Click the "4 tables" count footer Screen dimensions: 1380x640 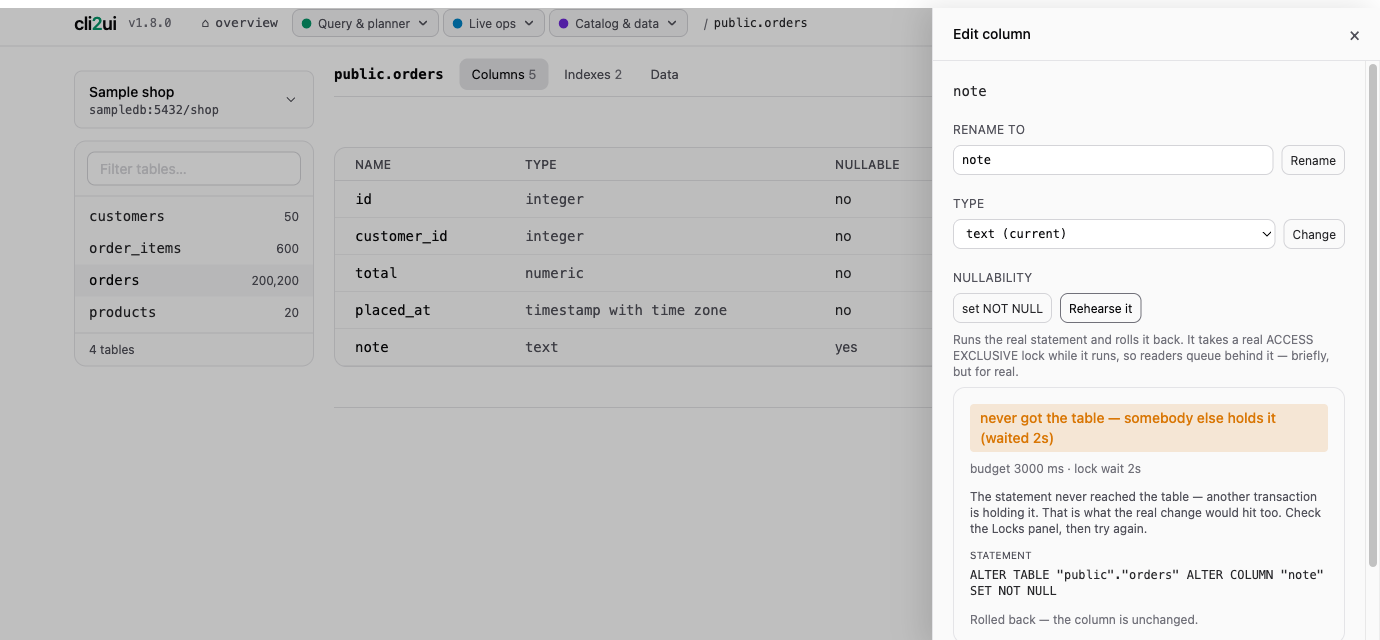(111, 350)
